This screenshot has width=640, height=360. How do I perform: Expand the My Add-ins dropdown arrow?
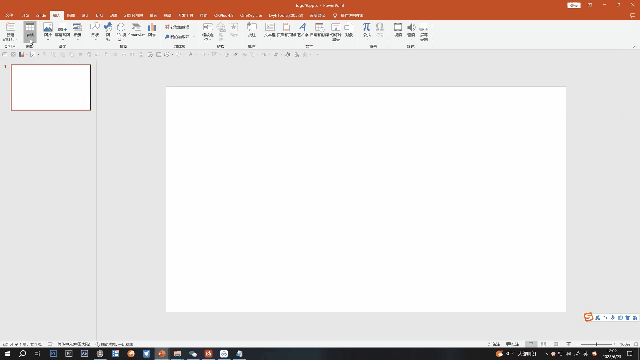point(193,37)
